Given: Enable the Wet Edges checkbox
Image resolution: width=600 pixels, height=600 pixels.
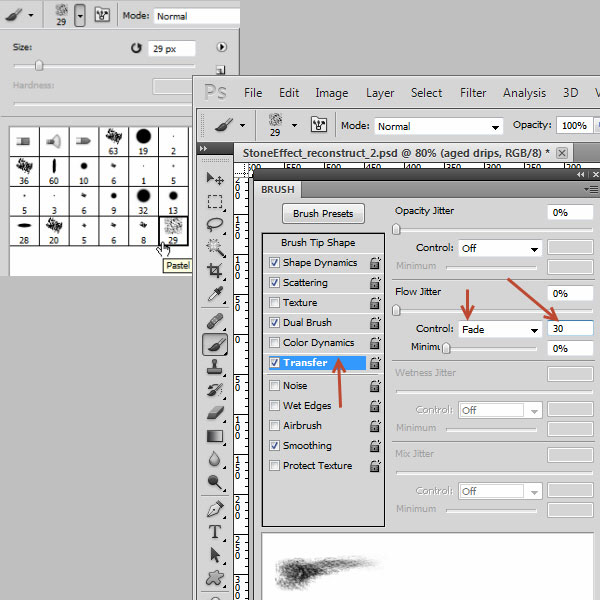Looking at the screenshot, I should 274,405.
